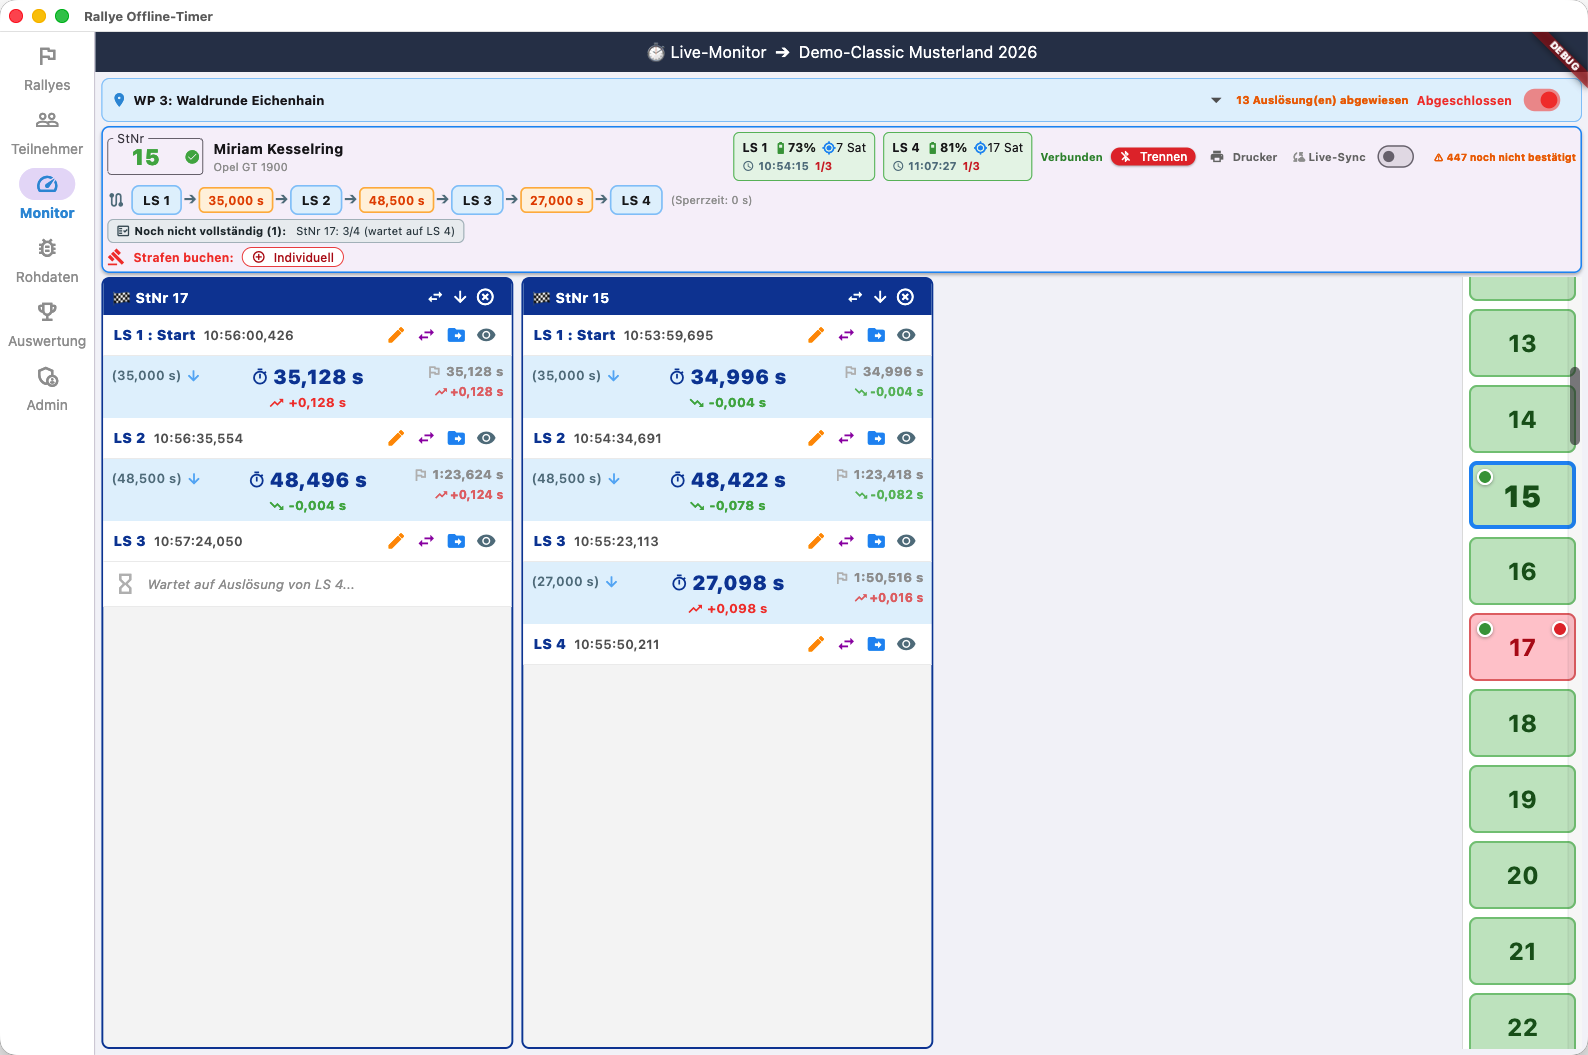The height and width of the screenshot is (1055, 1588).
Task: Click the move-to-folder icon on StNr 17 LS 3 row
Action: 456,541
